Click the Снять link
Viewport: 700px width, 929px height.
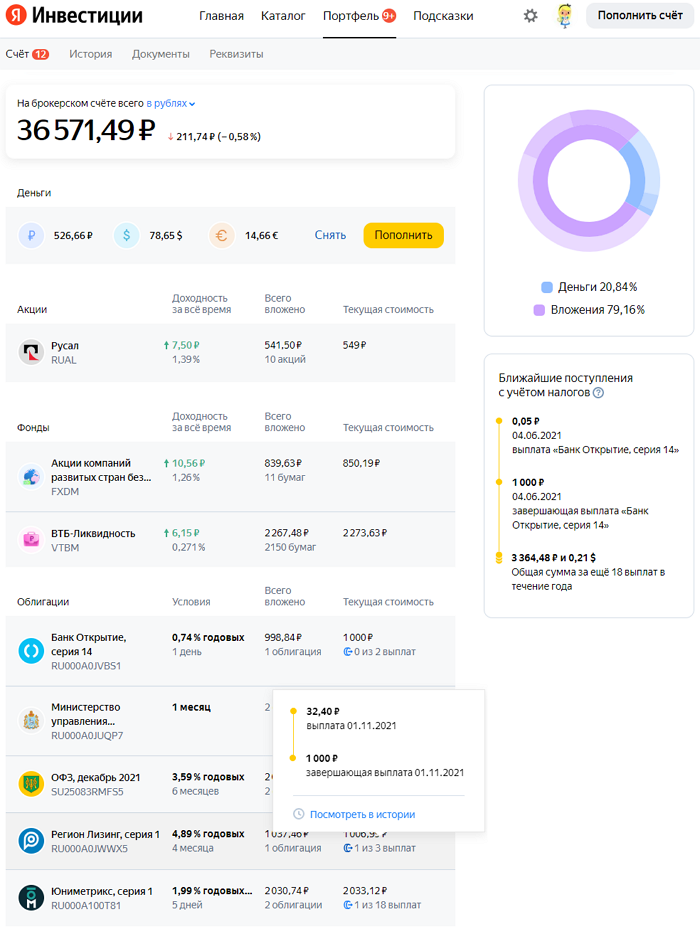pyautogui.click(x=330, y=235)
